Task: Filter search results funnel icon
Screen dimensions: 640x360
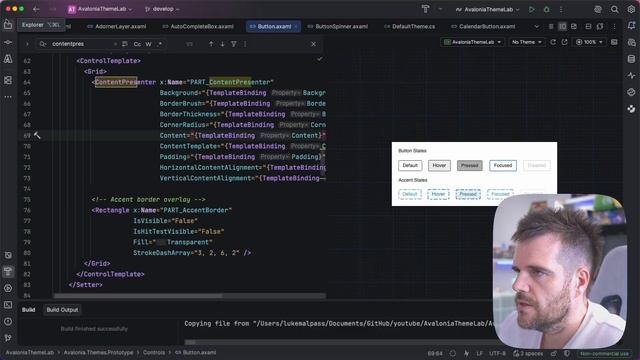Action: click(x=234, y=44)
